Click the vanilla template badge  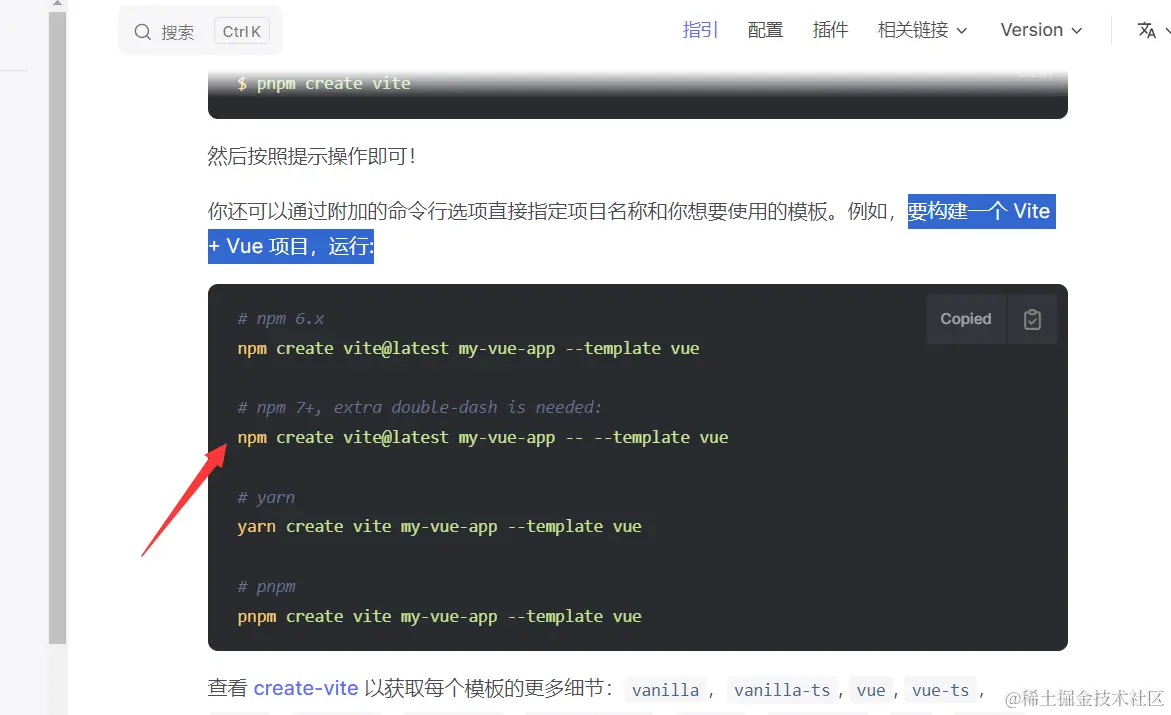(665, 690)
